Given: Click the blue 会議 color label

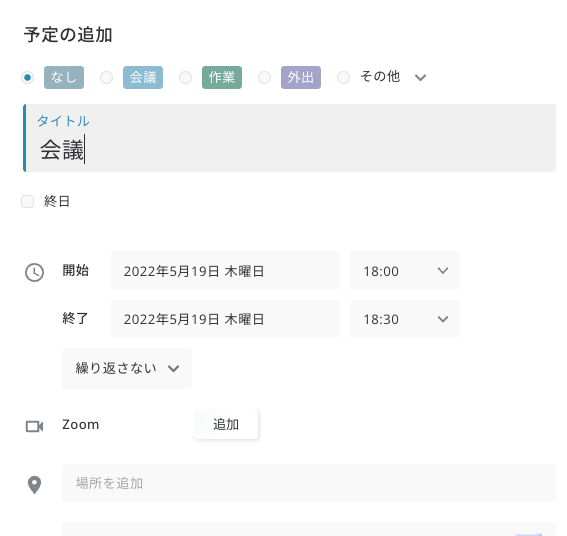Looking at the screenshot, I should coord(143,77).
